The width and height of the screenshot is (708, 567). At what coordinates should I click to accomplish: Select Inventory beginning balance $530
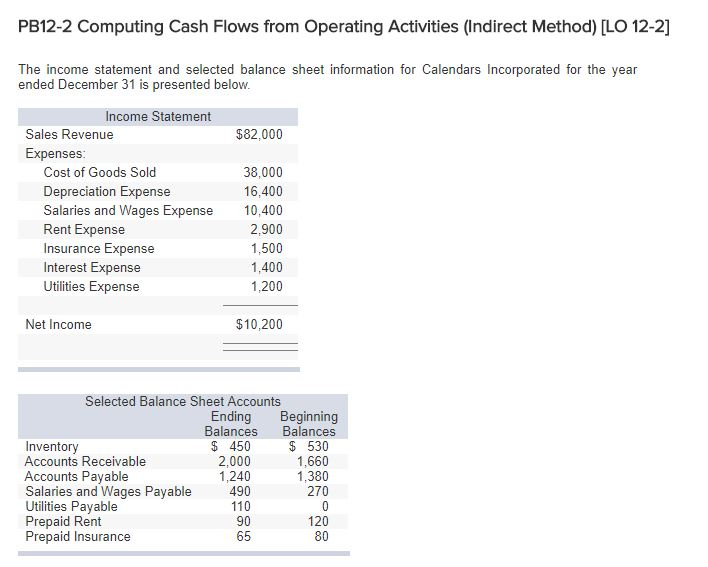coord(309,446)
